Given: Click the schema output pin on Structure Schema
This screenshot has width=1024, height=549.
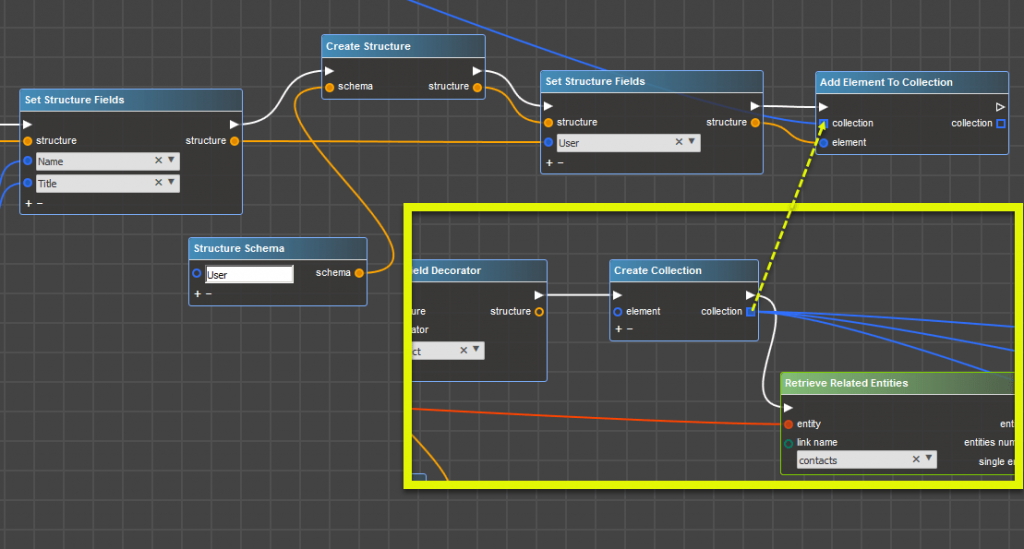Looking at the screenshot, I should coord(358,272).
